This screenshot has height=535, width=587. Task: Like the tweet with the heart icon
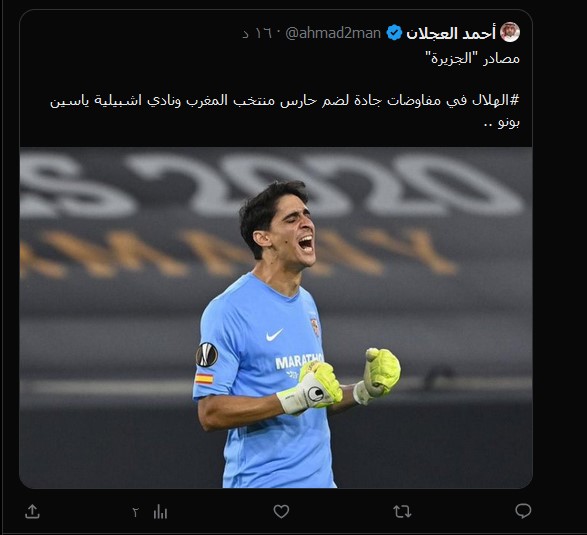coord(281,511)
